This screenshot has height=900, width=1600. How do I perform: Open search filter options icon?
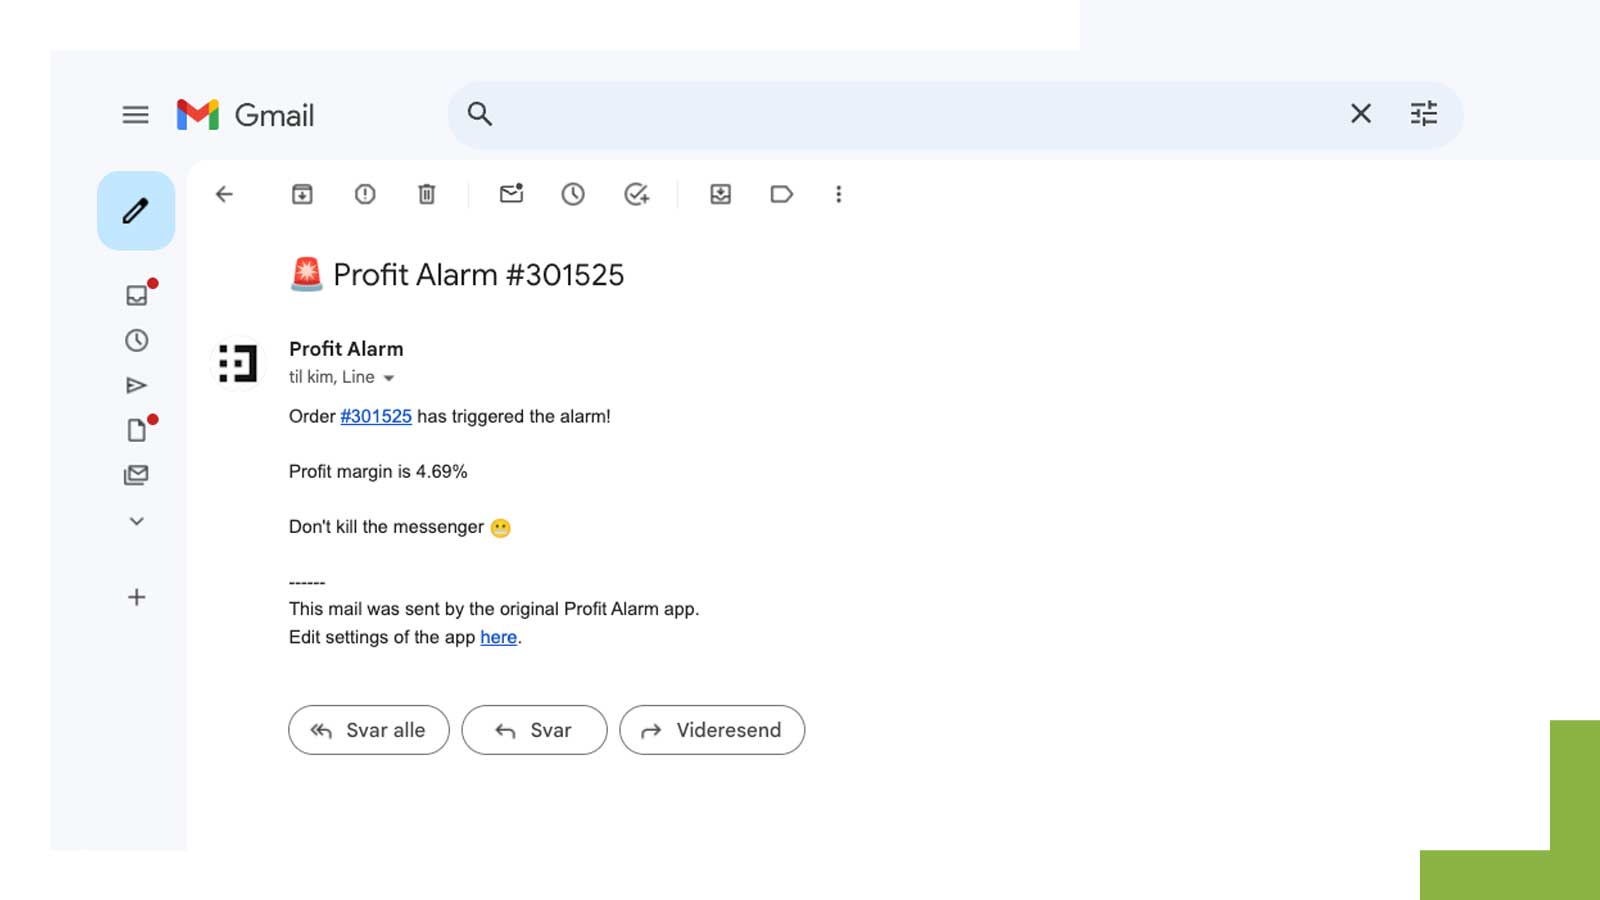[1424, 114]
